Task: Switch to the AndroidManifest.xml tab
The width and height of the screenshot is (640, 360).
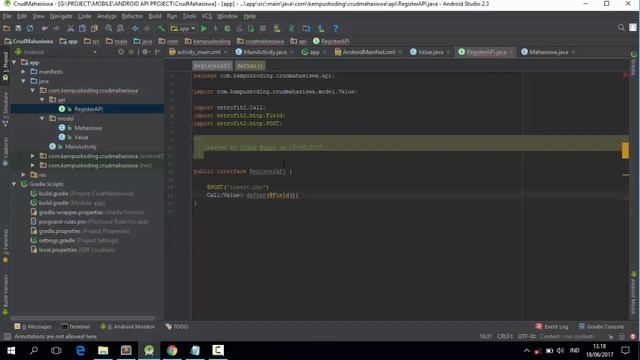Action: coord(369,52)
